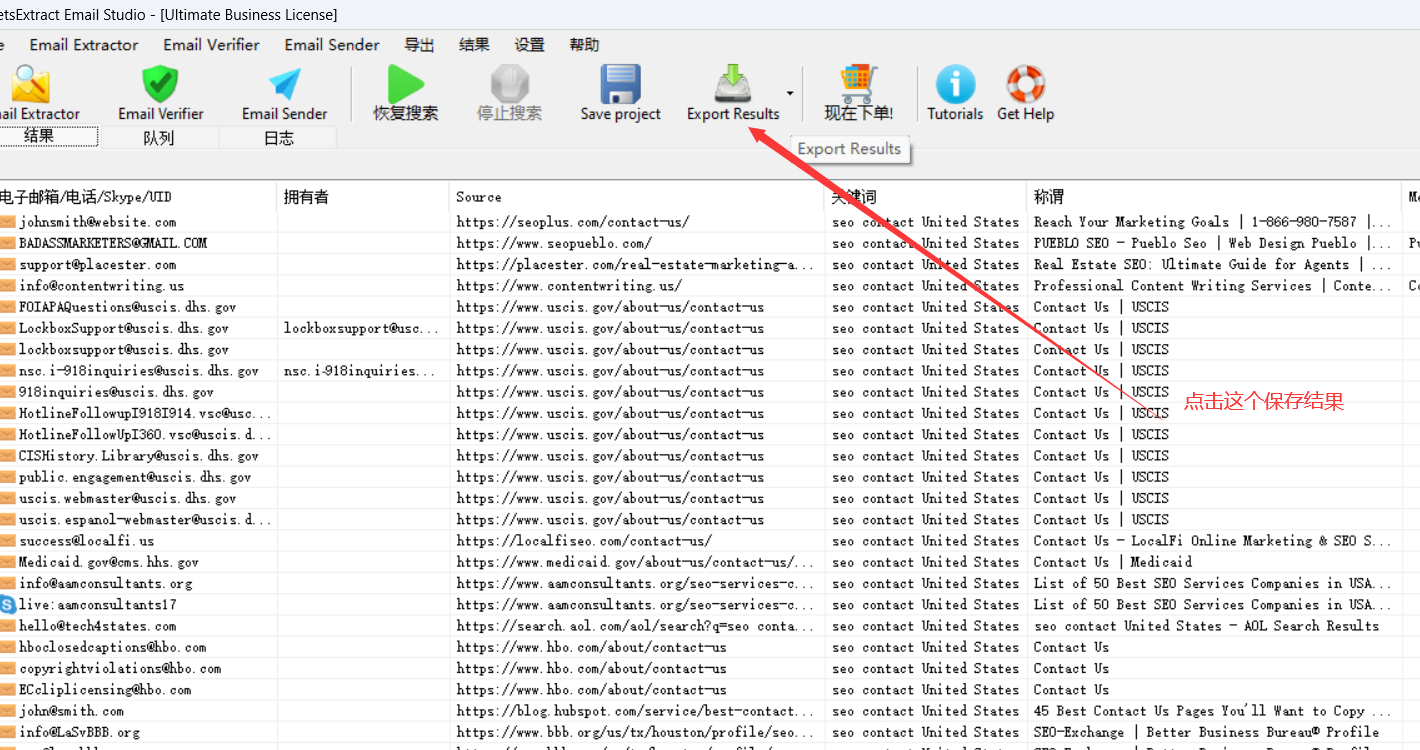Switch to the 队列 tab
This screenshot has height=750, width=1420.
[160, 137]
